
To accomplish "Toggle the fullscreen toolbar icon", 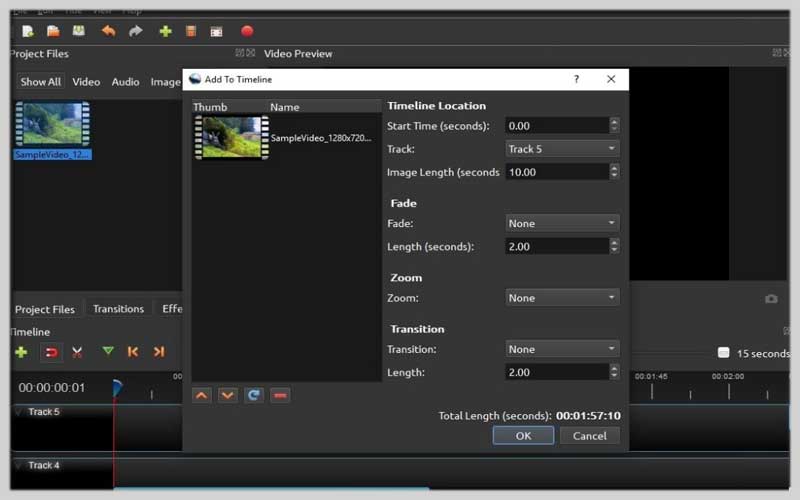I will (x=216, y=32).
